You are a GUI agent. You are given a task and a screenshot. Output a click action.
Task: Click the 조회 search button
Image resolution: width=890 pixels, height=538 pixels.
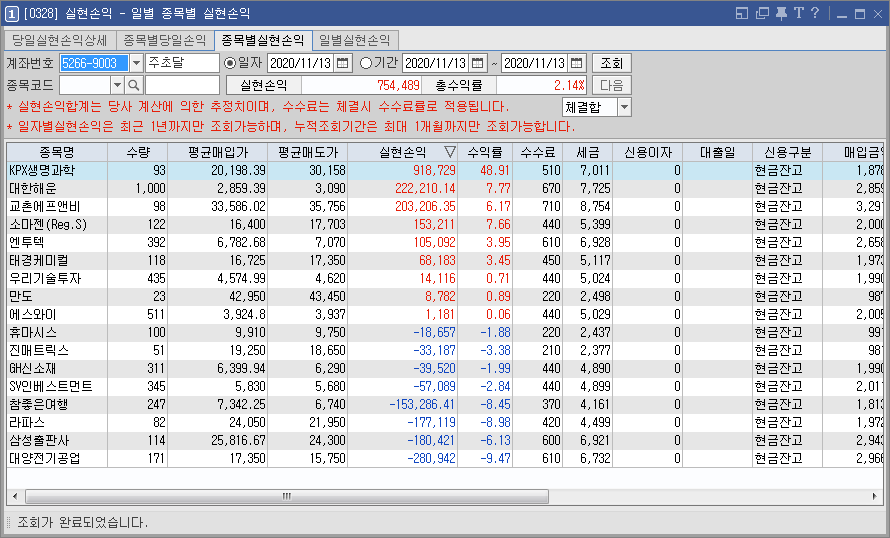[612, 63]
